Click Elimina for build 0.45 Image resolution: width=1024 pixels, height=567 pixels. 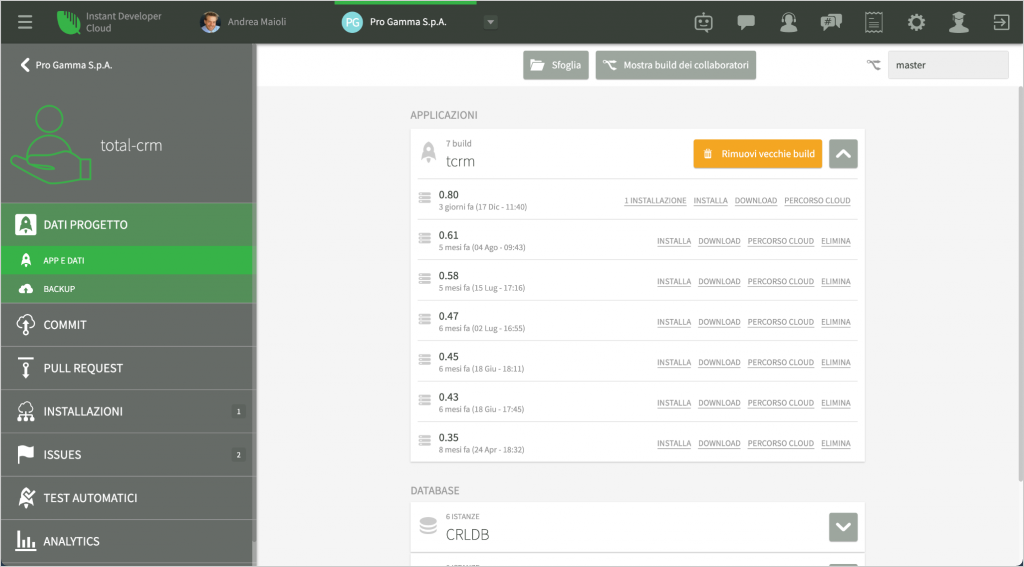click(835, 363)
